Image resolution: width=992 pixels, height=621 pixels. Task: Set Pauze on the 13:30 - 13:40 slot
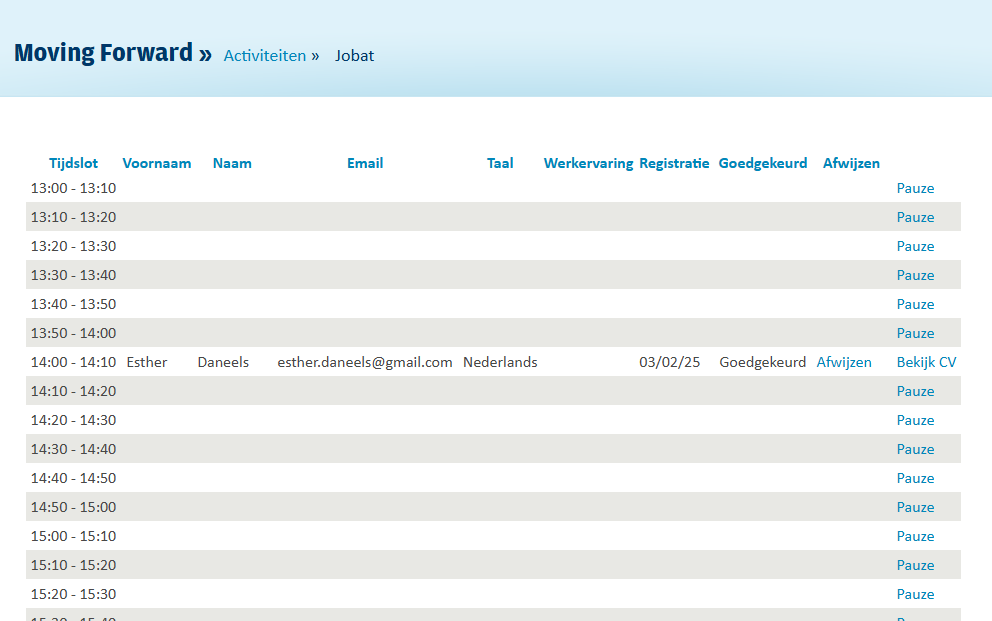(x=915, y=275)
